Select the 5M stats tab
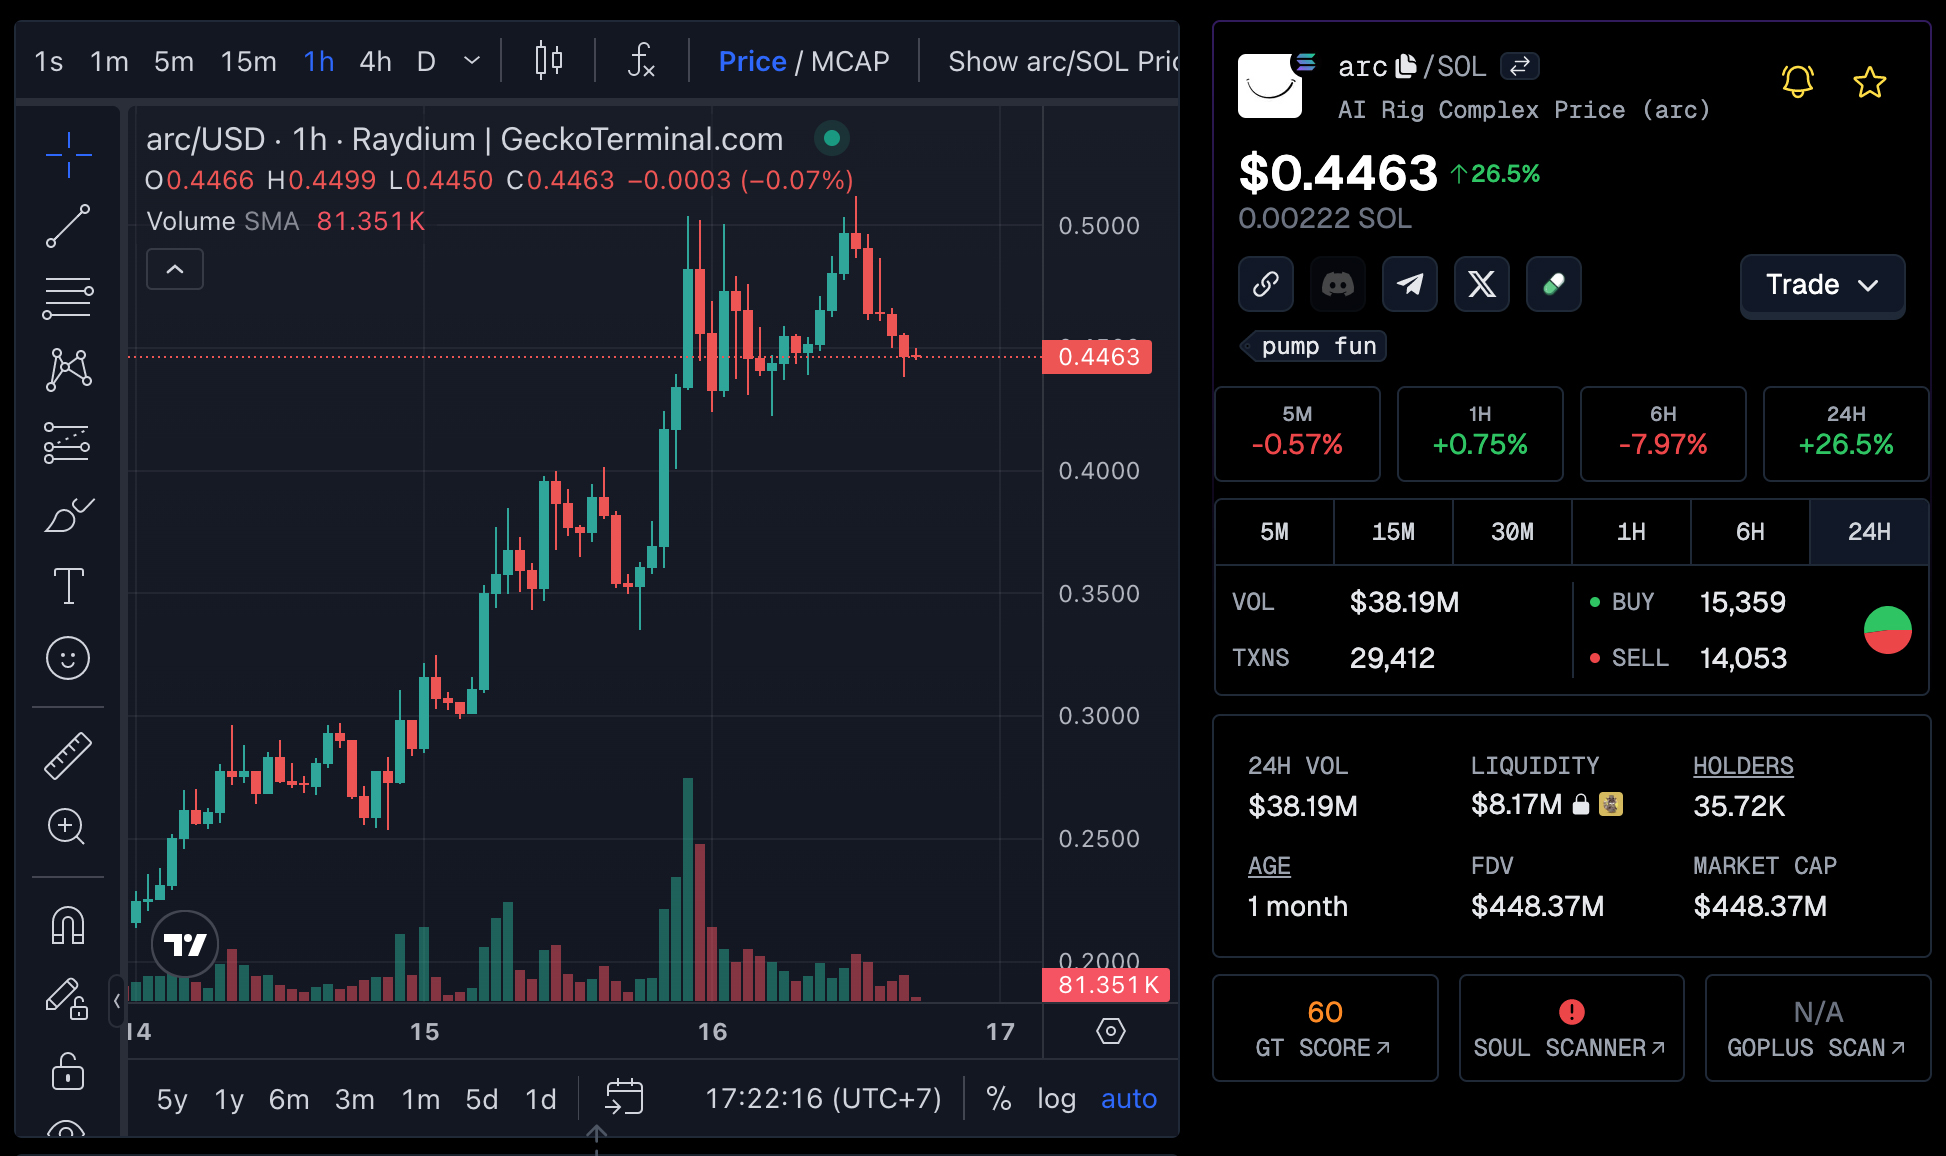The width and height of the screenshot is (1946, 1156). coord(1274,532)
